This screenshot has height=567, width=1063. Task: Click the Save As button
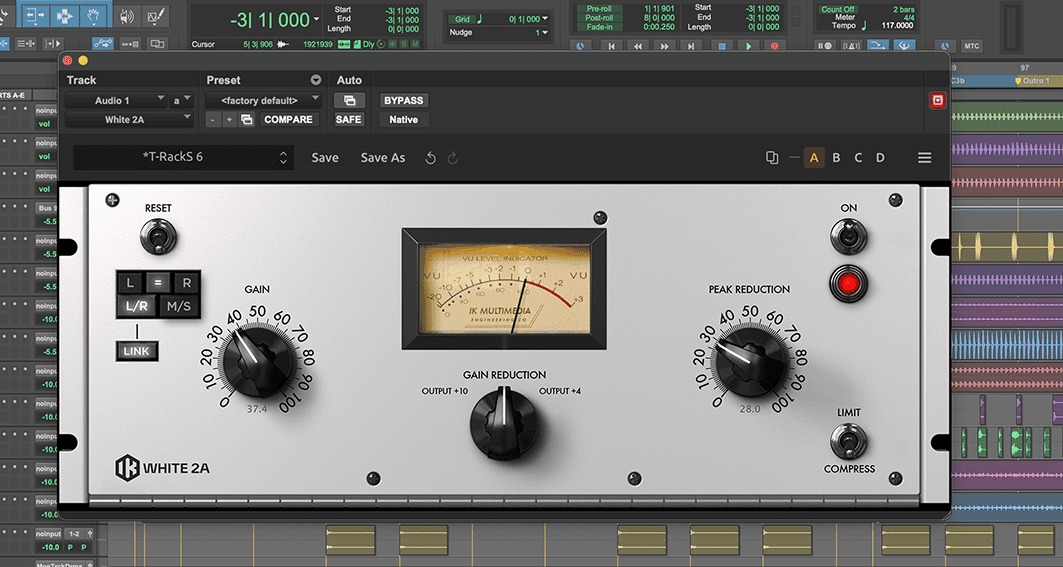(383, 158)
